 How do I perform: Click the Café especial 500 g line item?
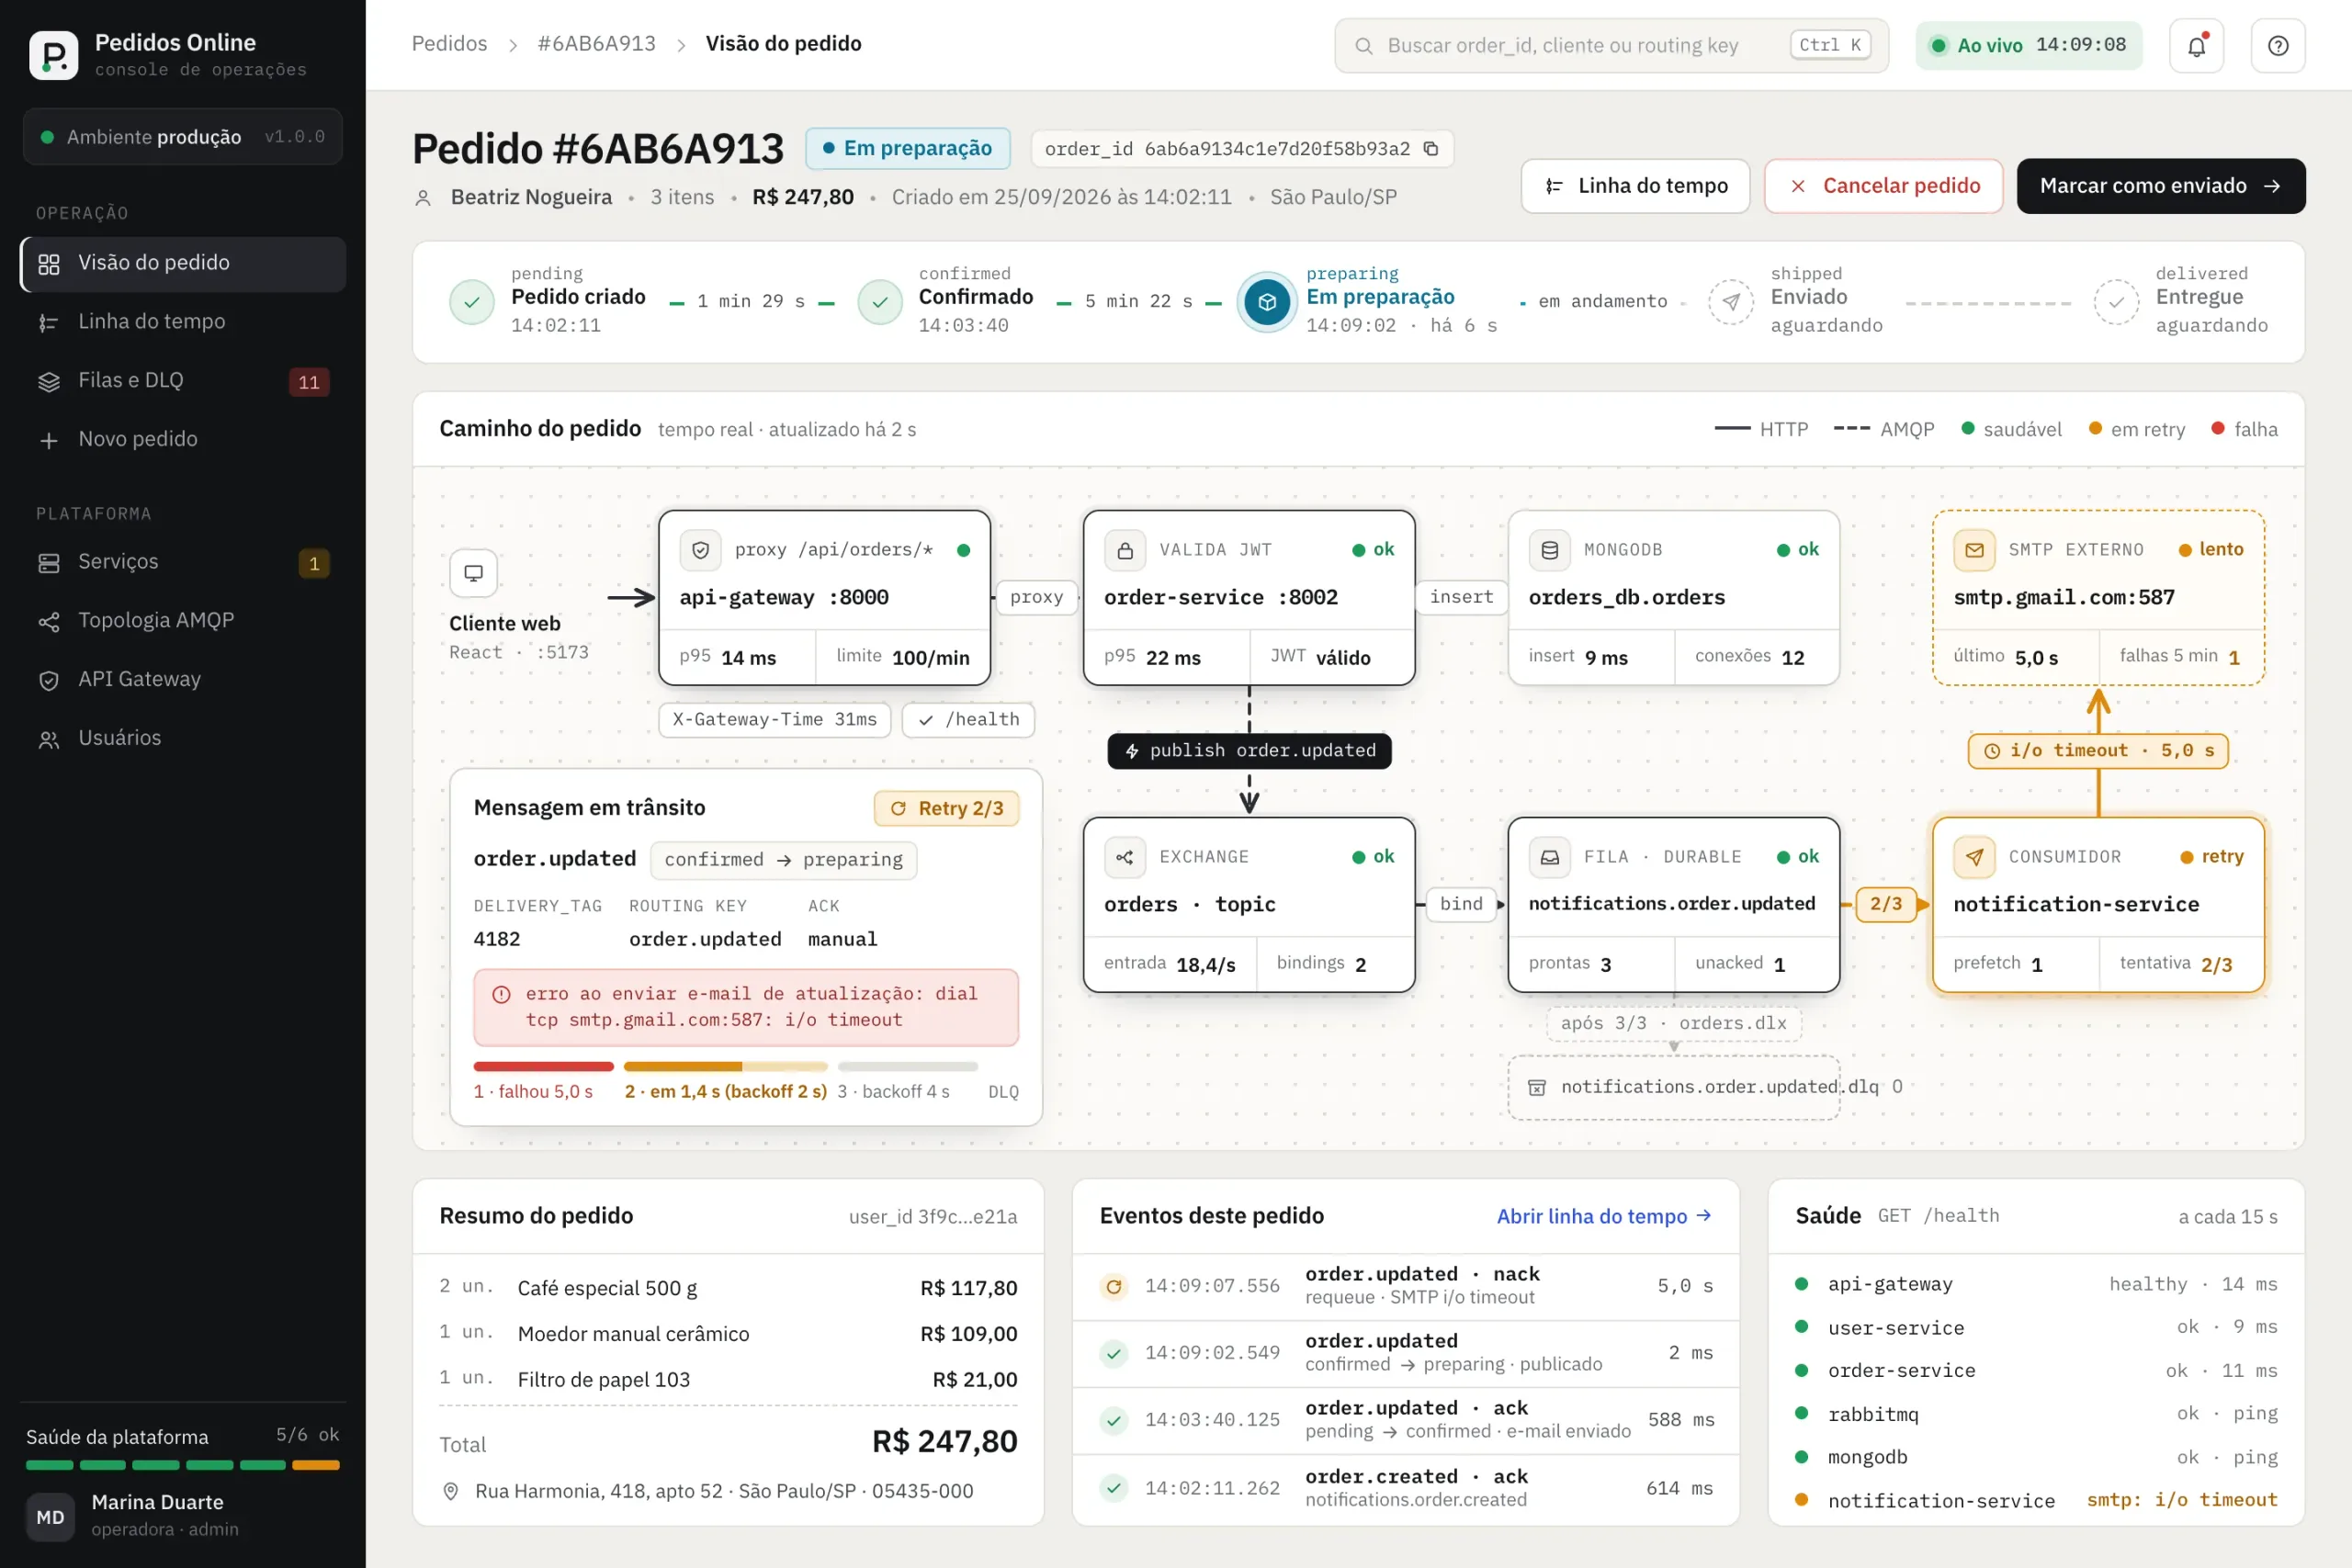pyautogui.click(x=728, y=1288)
